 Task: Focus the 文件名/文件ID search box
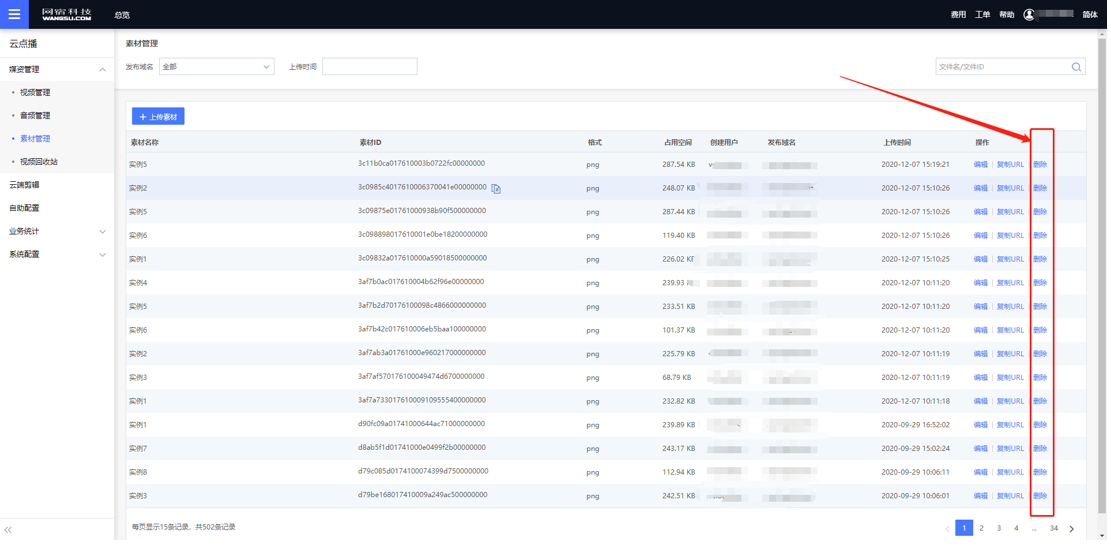coord(1003,67)
